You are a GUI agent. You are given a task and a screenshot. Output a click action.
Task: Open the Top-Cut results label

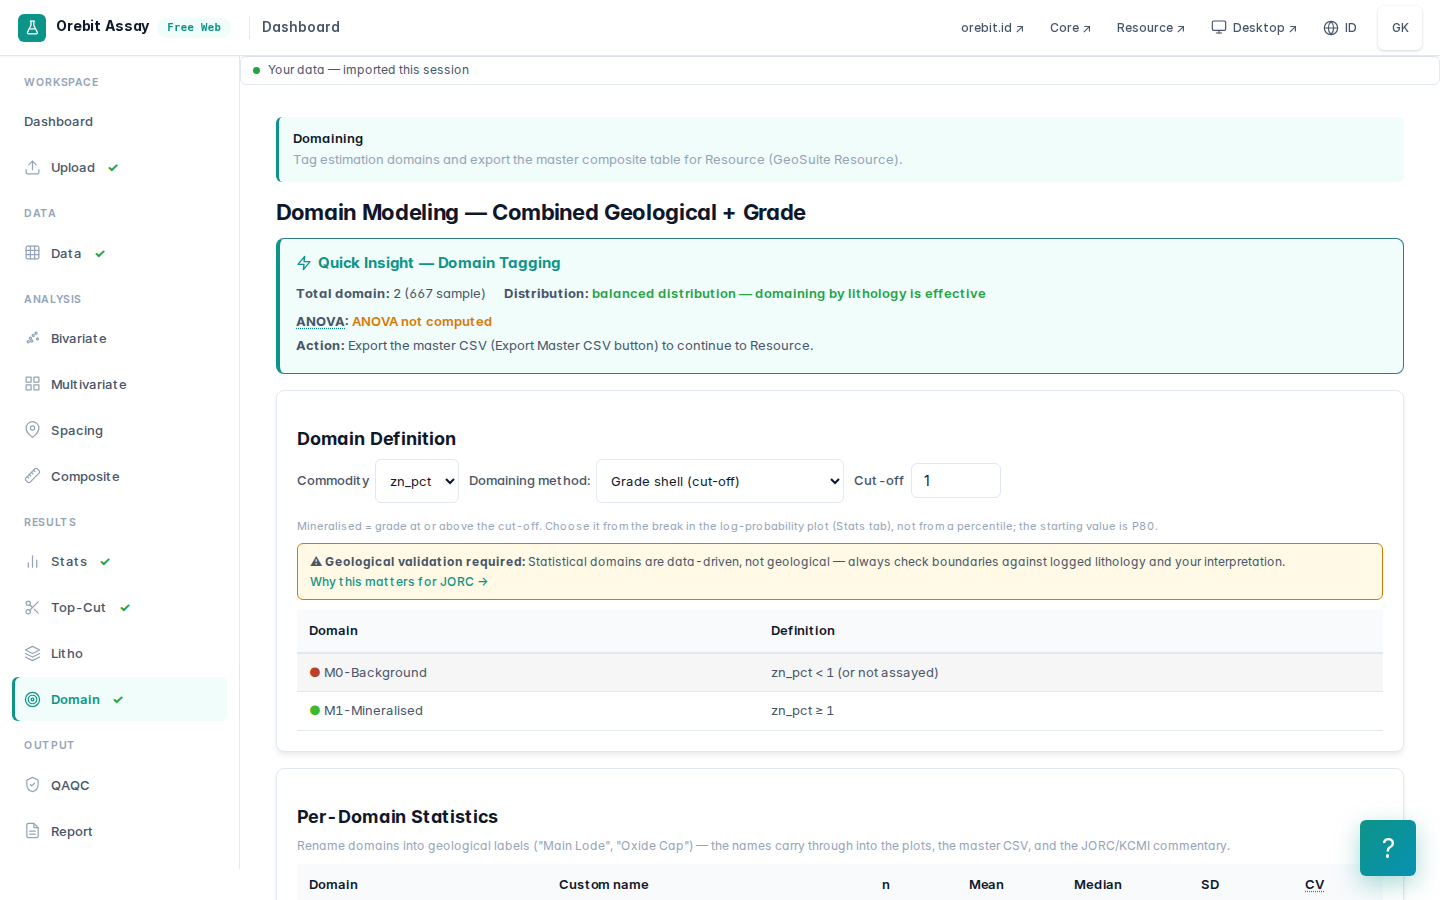tap(78, 608)
